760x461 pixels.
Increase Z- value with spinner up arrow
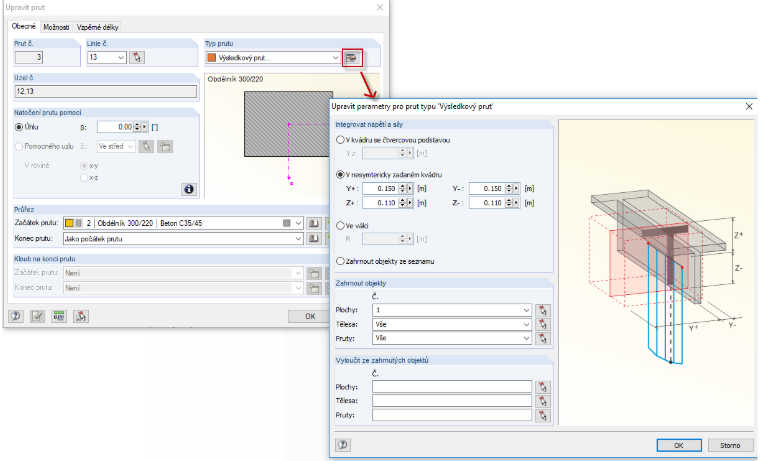click(509, 200)
